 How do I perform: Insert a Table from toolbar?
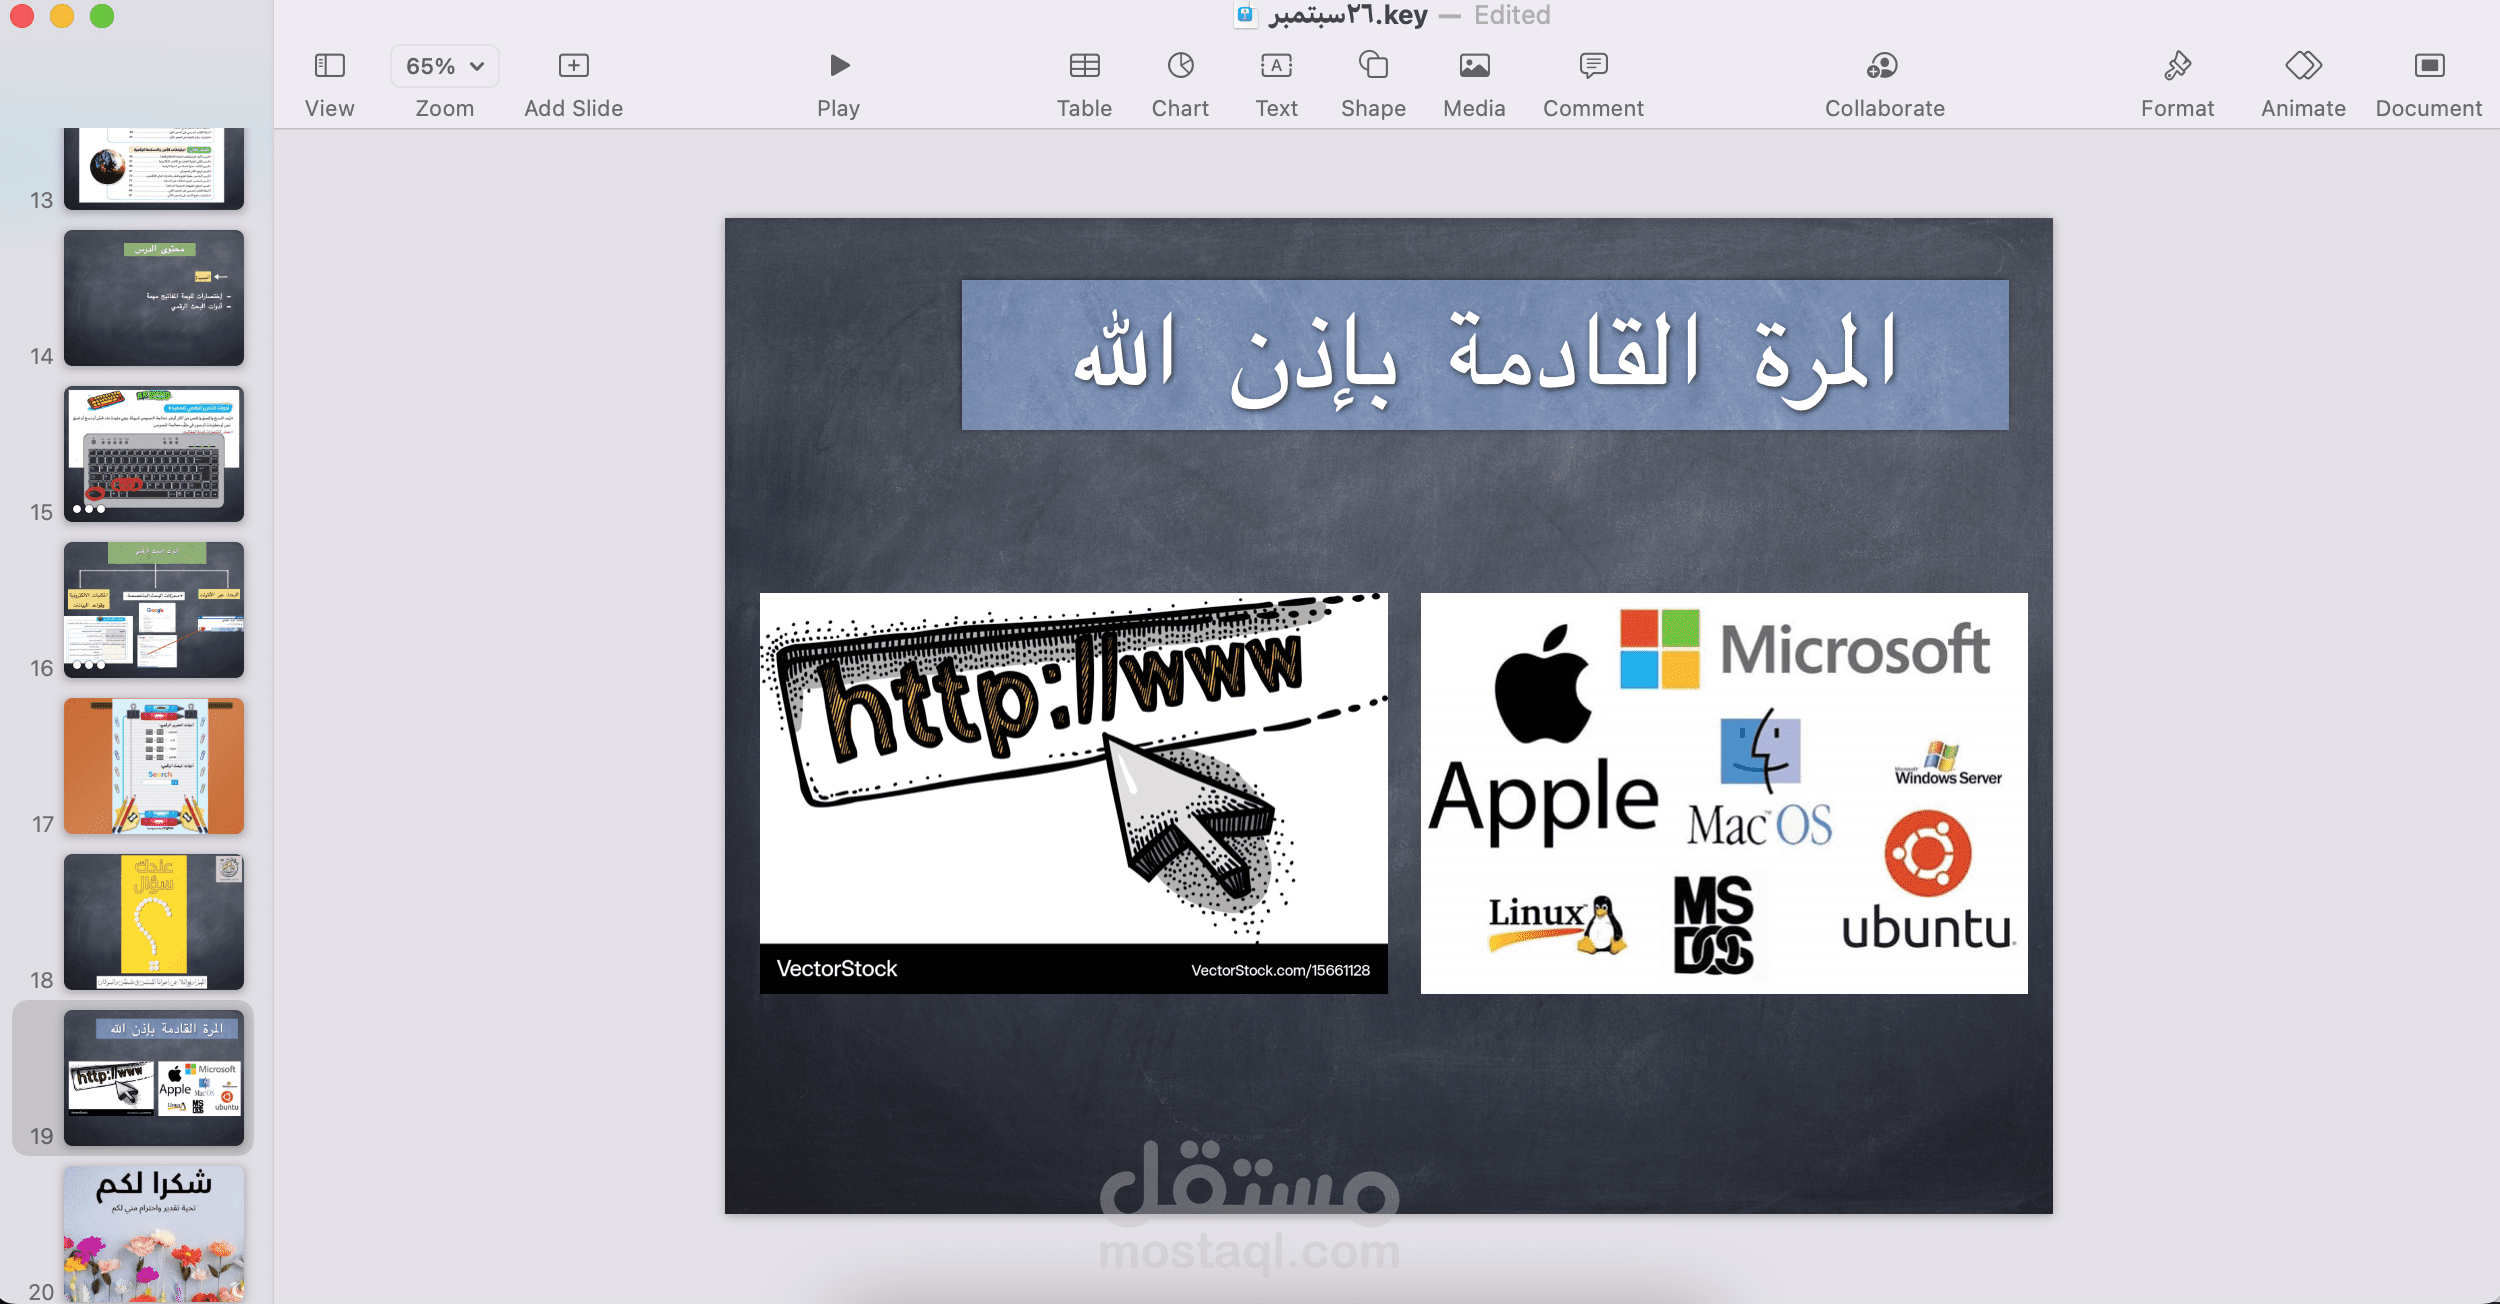pos(1084,66)
